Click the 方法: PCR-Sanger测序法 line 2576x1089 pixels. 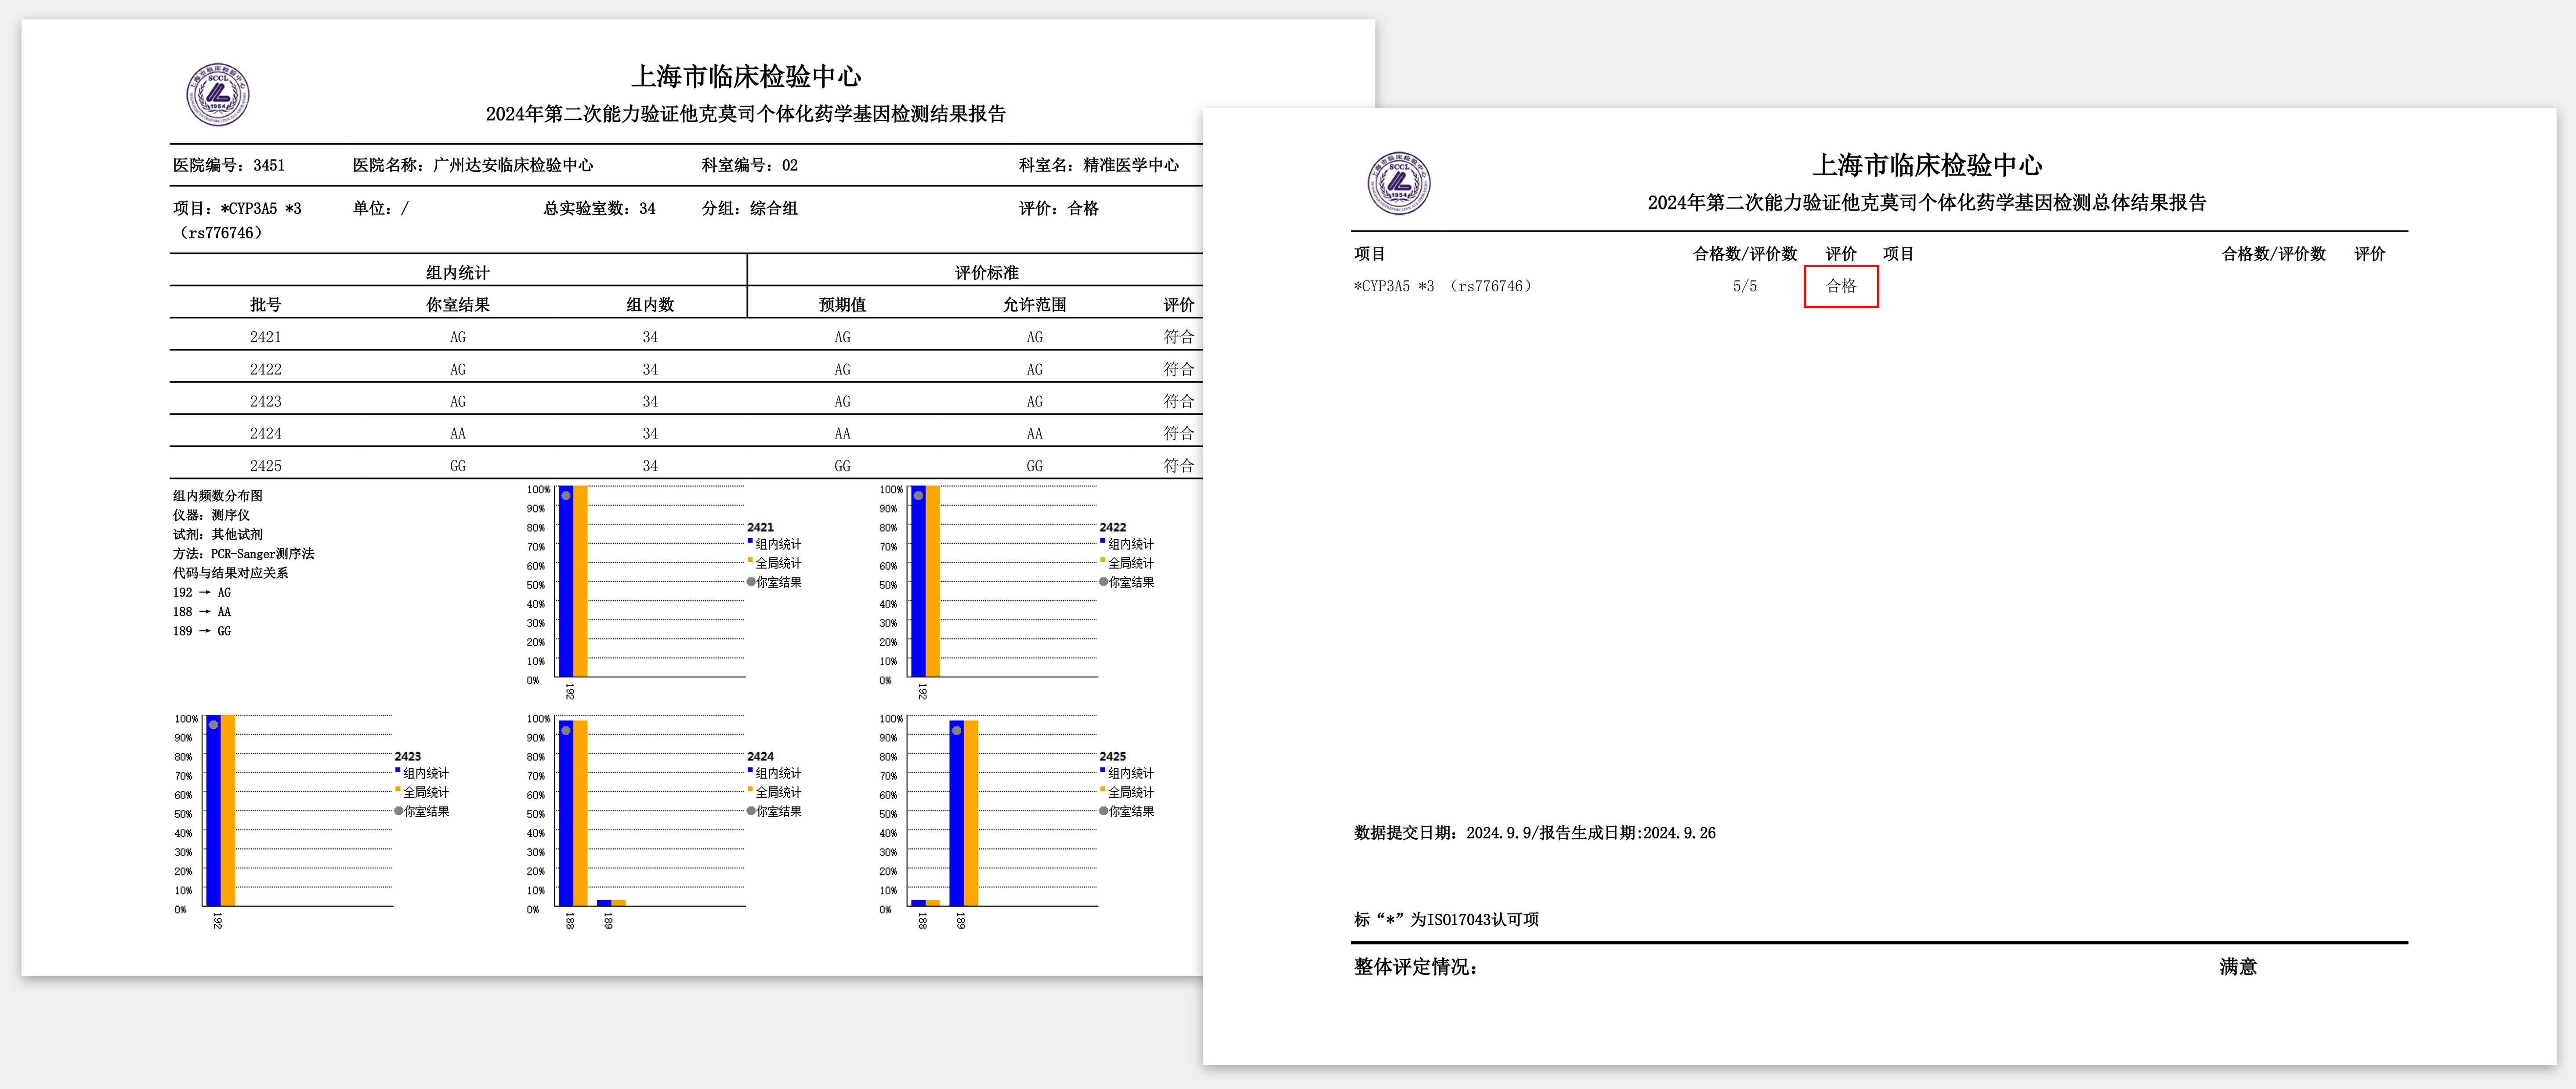[x=243, y=553]
